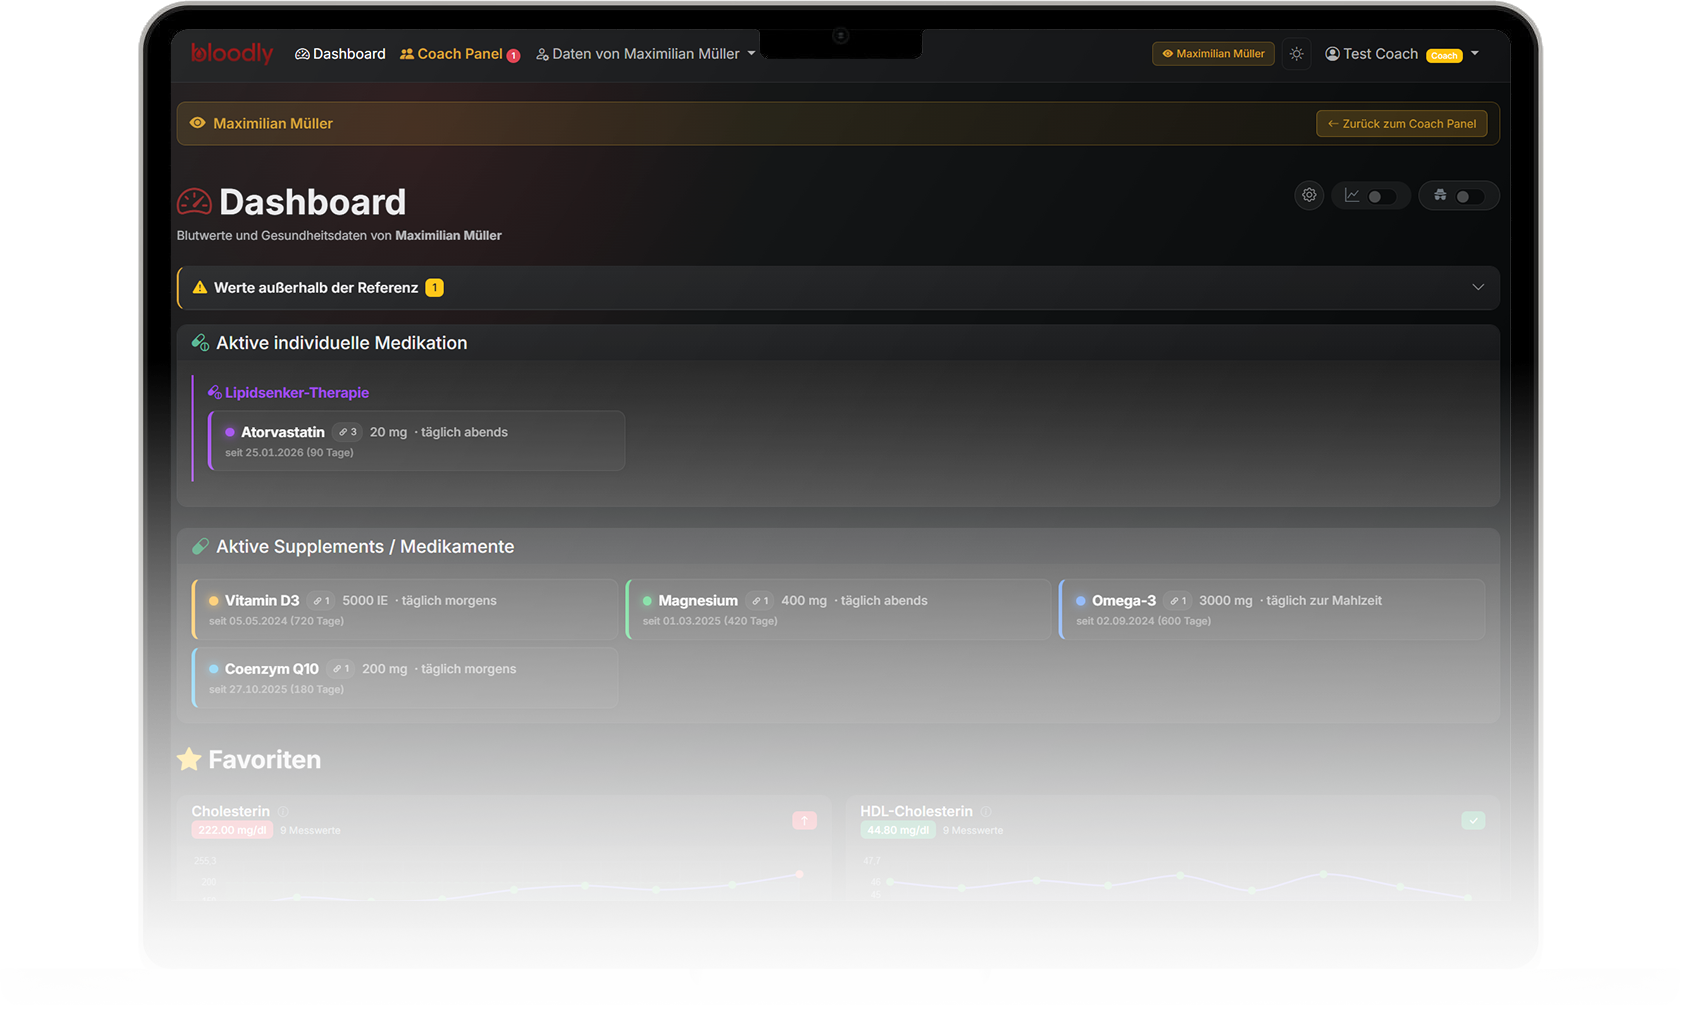This screenshot has width=1681, height=1018.
Task: Click the Maximilian Müller viewing eye badge
Action: click(1213, 54)
